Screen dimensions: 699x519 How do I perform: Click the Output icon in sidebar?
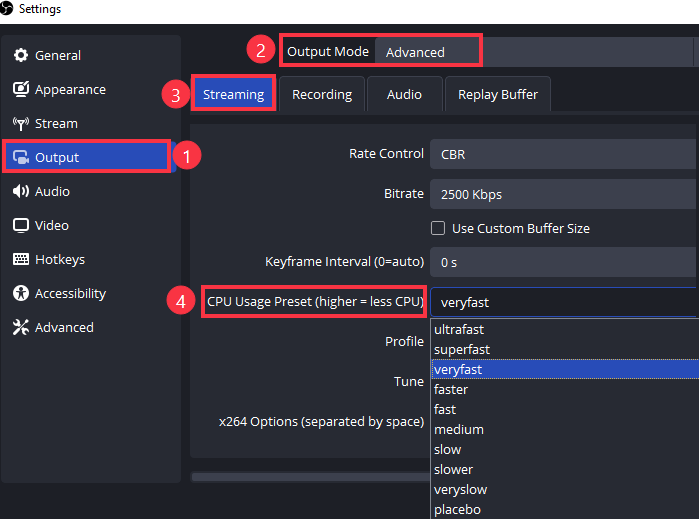21,157
